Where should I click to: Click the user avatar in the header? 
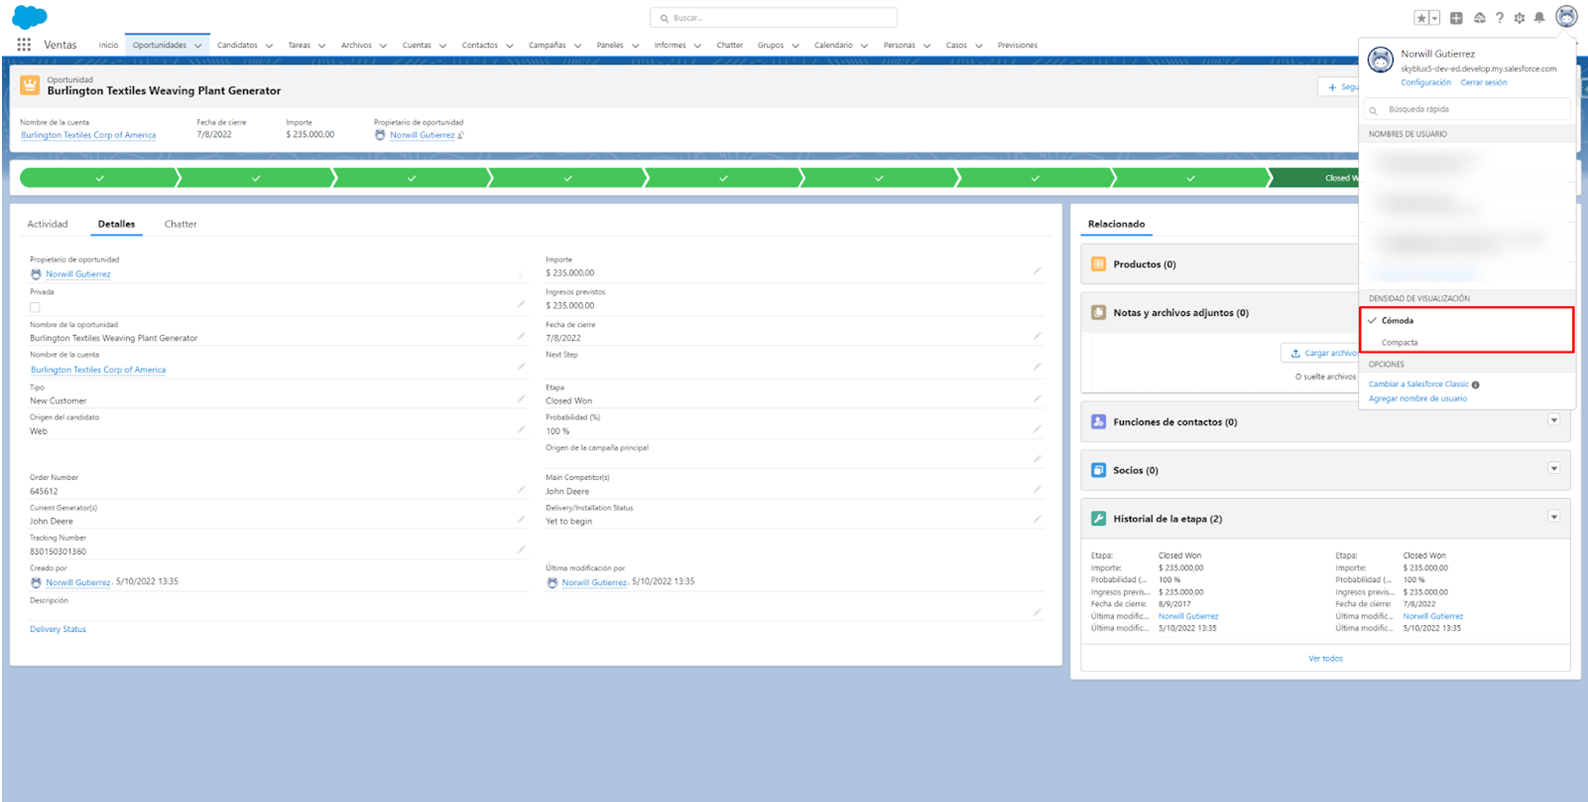[x=1566, y=17]
